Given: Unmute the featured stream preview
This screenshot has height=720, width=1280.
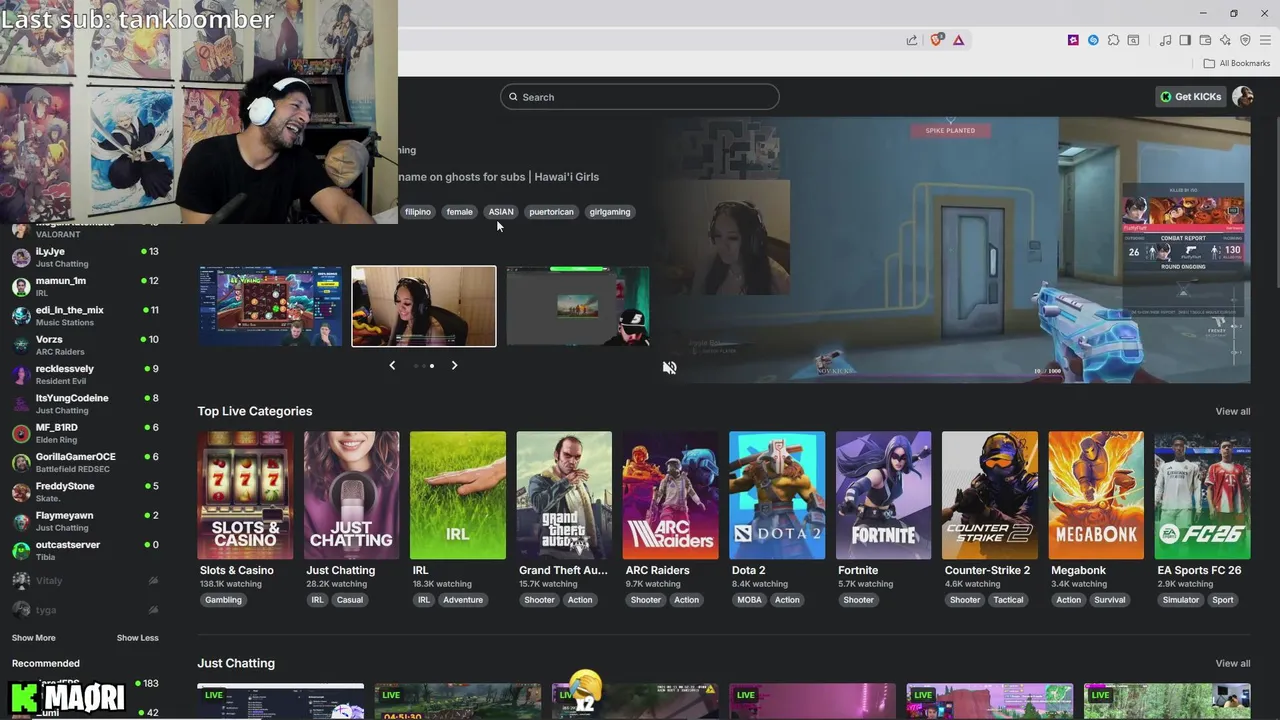Looking at the screenshot, I should pyautogui.click(x=669, y=367).
